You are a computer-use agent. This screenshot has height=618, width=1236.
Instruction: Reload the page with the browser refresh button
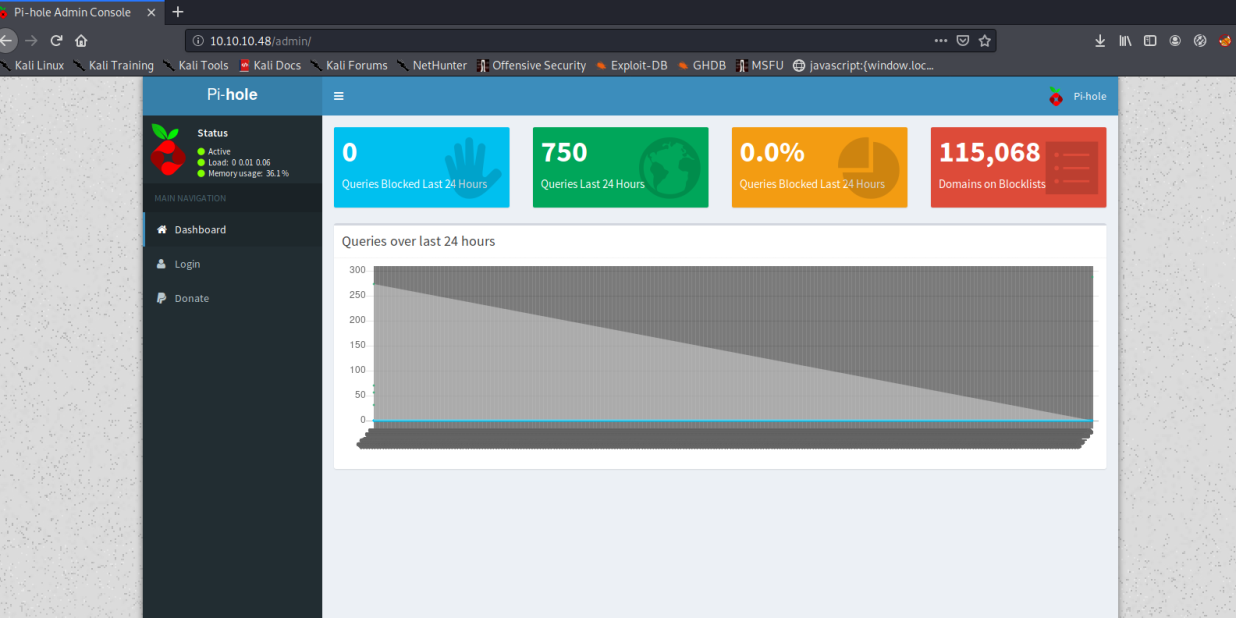(x=57, y=41)
